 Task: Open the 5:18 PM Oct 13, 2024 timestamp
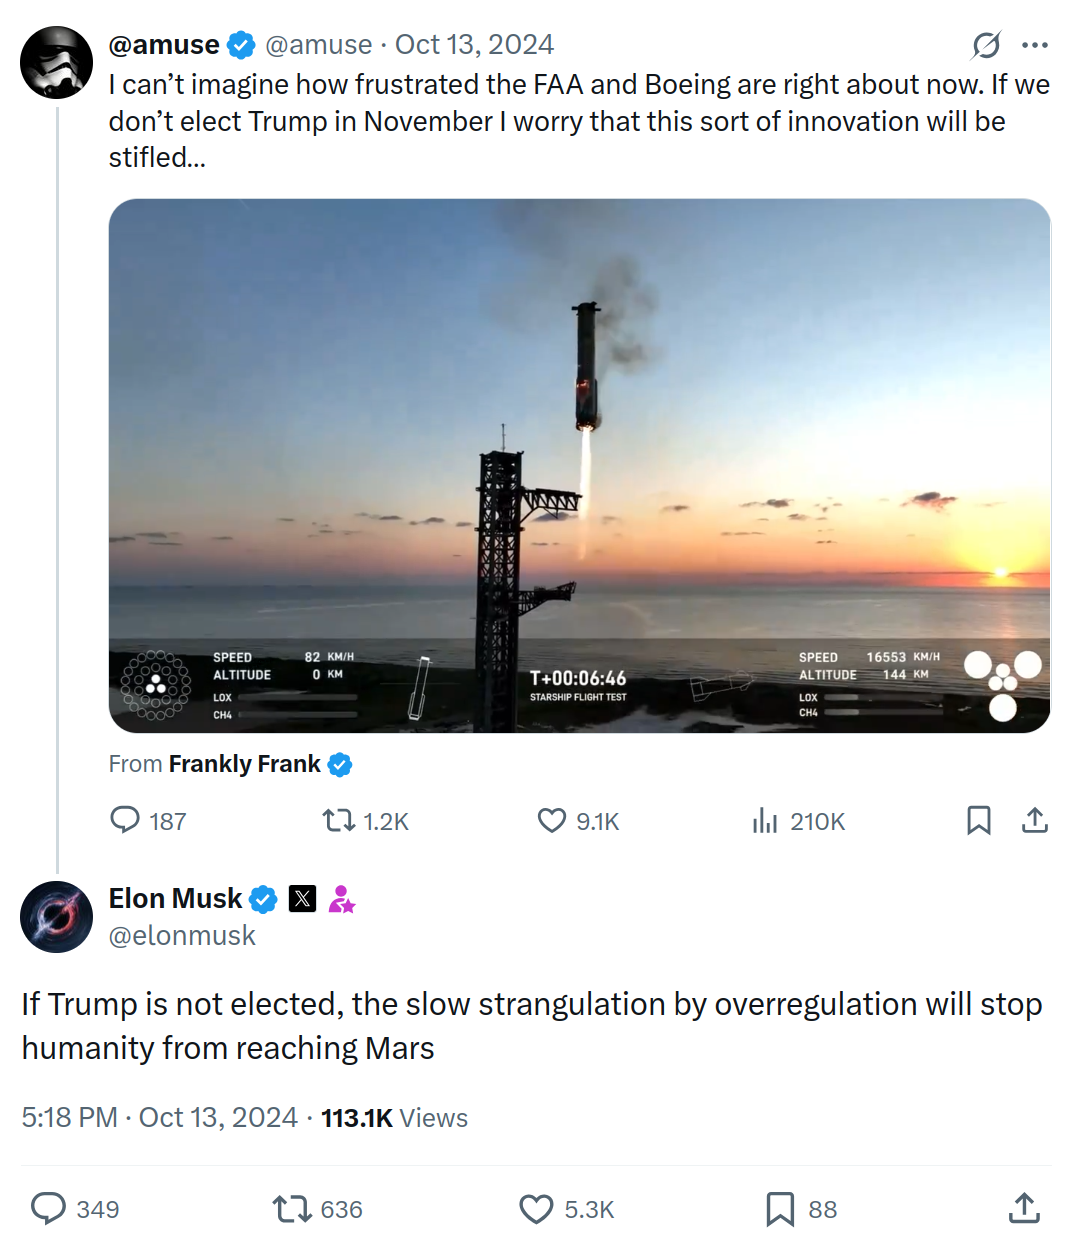tap(160, 1117)
